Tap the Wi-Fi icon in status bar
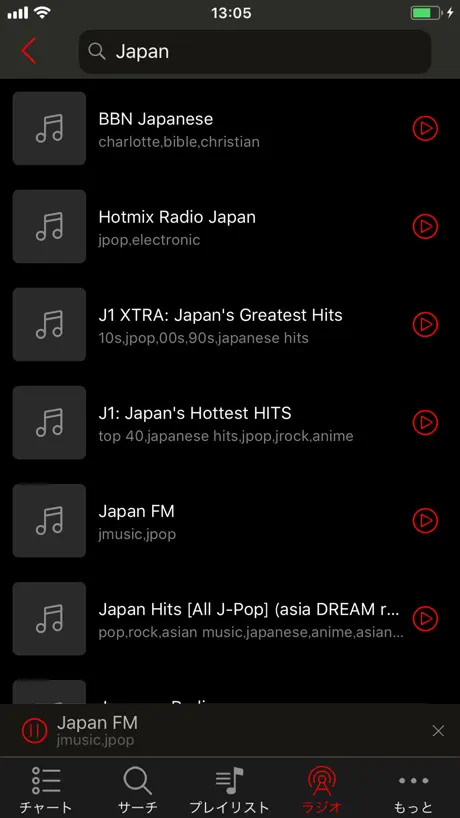 pos(42,13)
